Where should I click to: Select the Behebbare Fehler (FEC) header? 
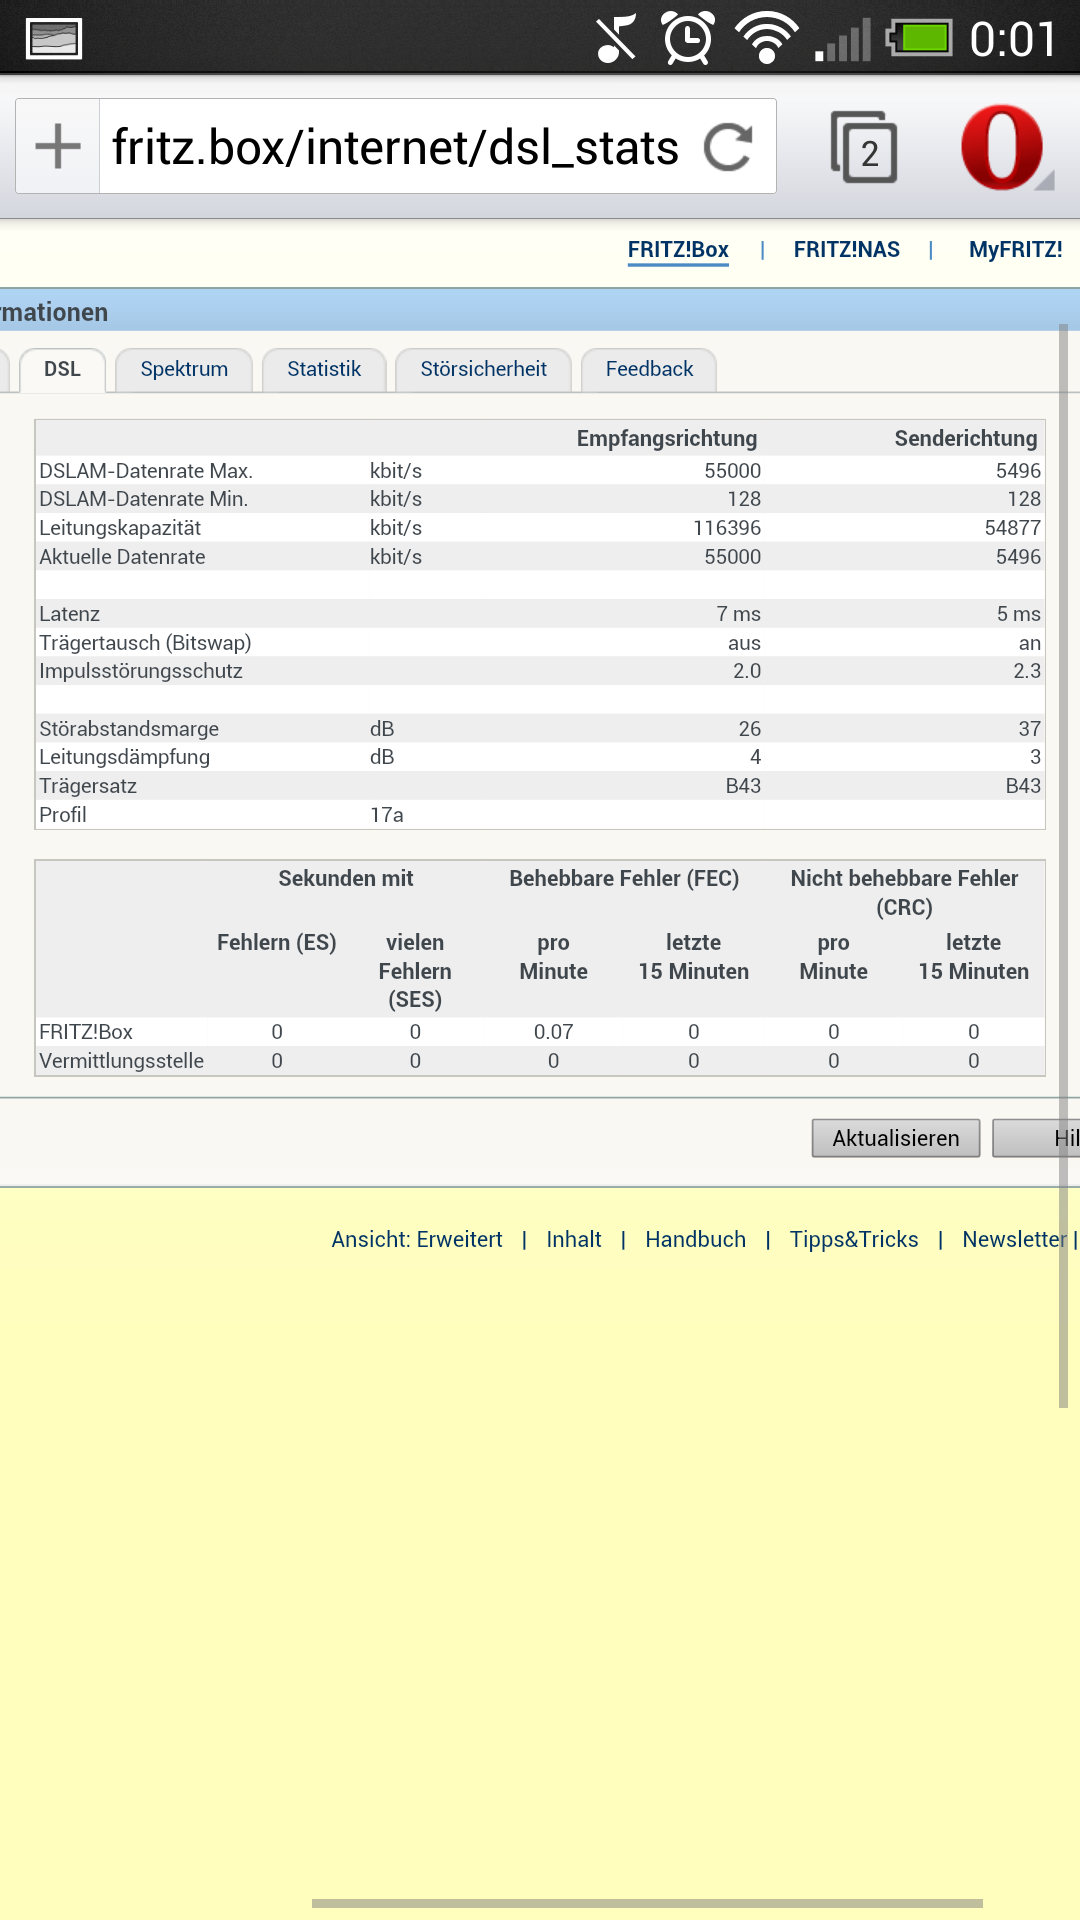pyautogui.click(x=624, y=879)
